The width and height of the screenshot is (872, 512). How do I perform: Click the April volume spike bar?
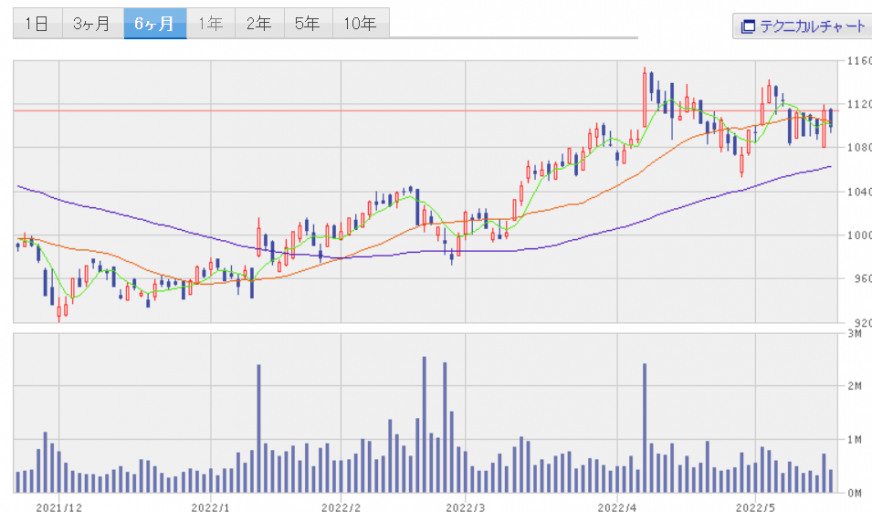(x=644, y=427)
